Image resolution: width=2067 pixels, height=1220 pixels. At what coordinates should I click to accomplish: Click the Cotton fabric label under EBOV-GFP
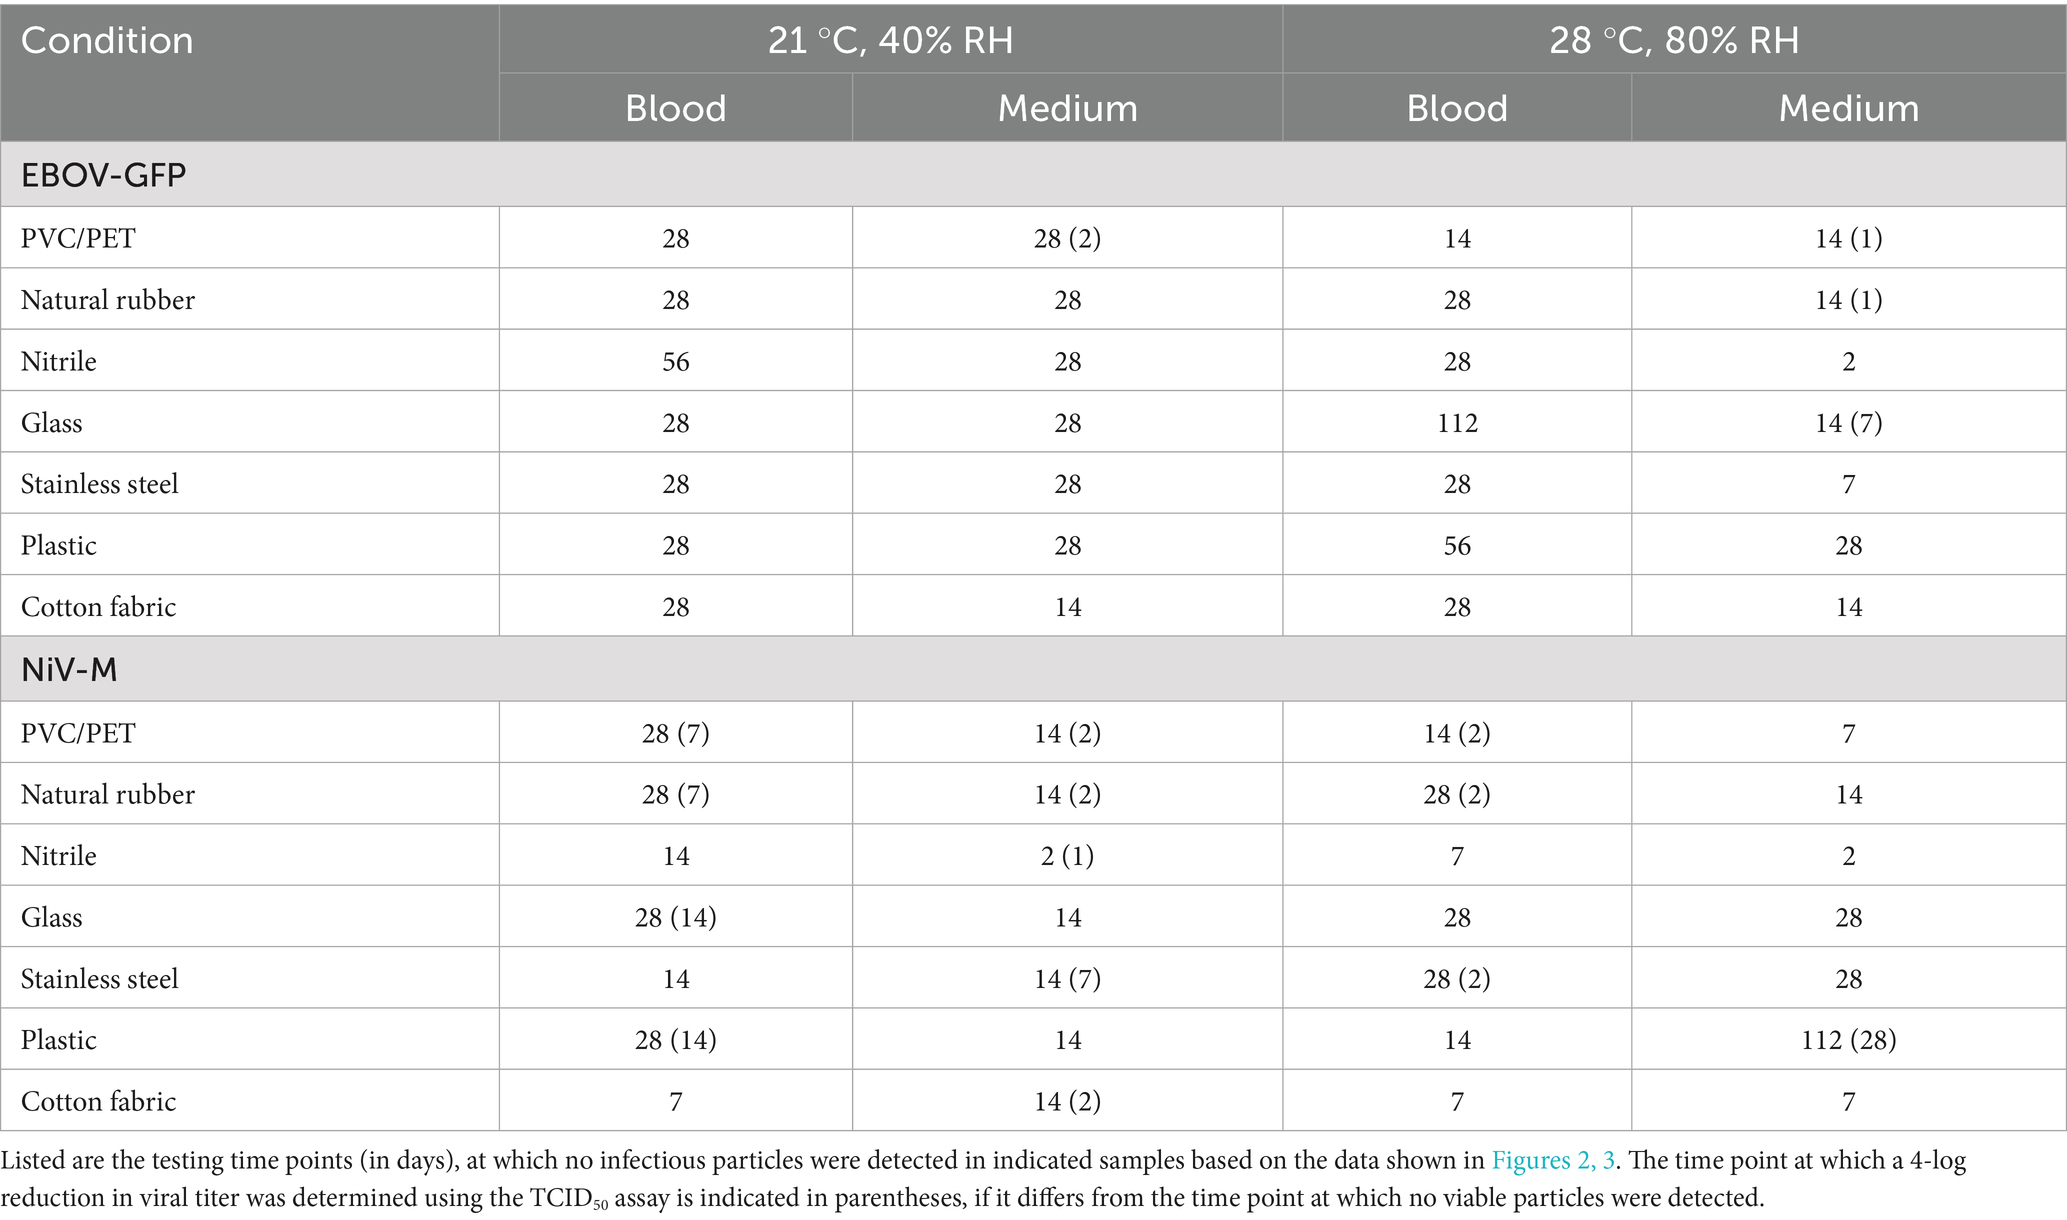point(98,607)
